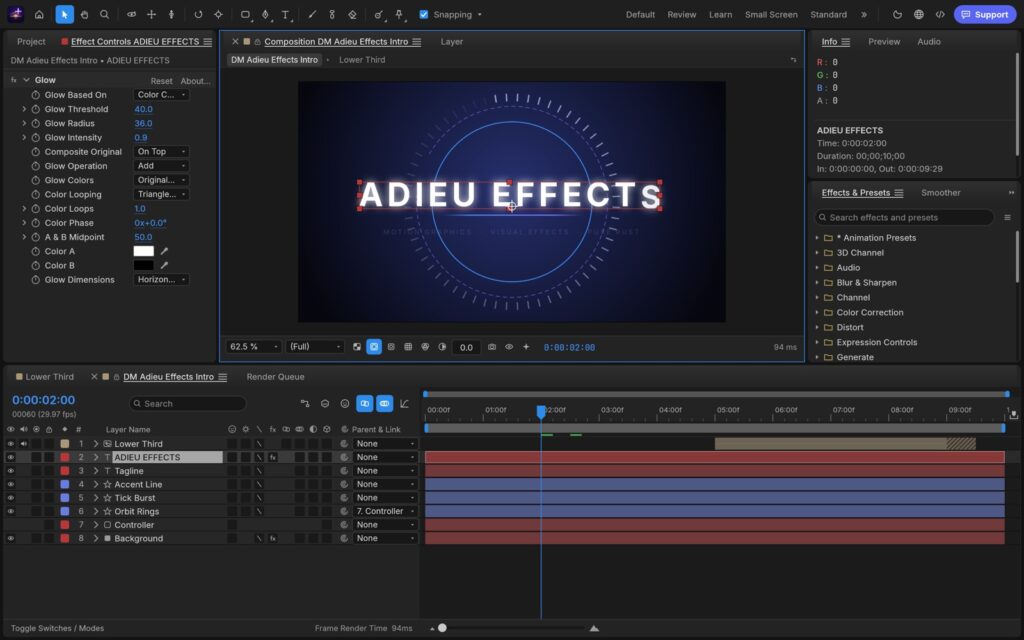The height and width of the screenshot is (640, 1024).
Task: Select the Roto Brush tool
Action: [x=379, y=14]
